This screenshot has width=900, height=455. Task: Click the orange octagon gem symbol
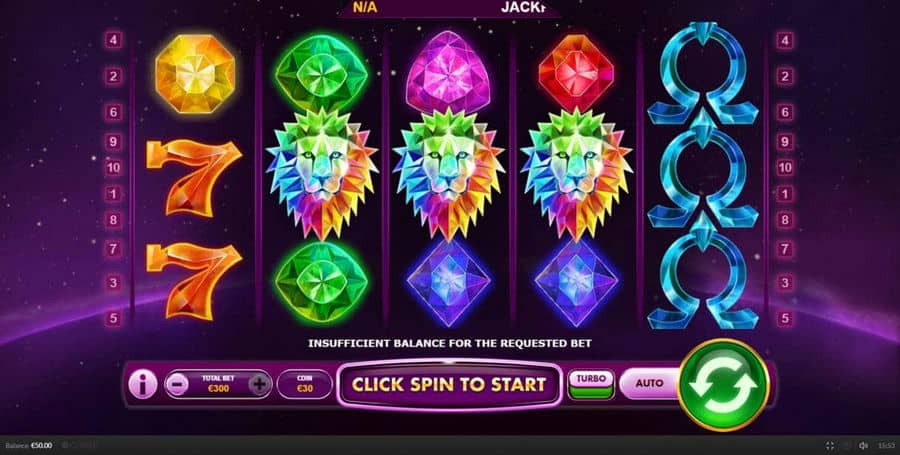coord(195,74)
